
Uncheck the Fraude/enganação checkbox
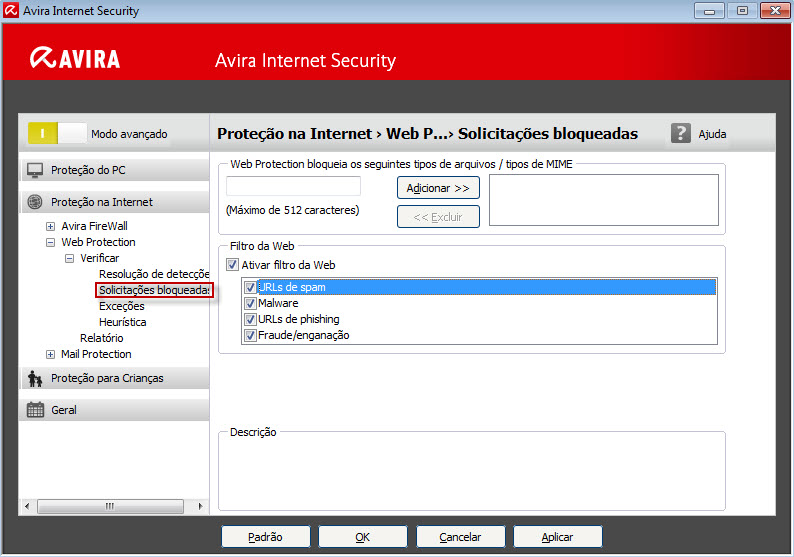click(250, 335)
